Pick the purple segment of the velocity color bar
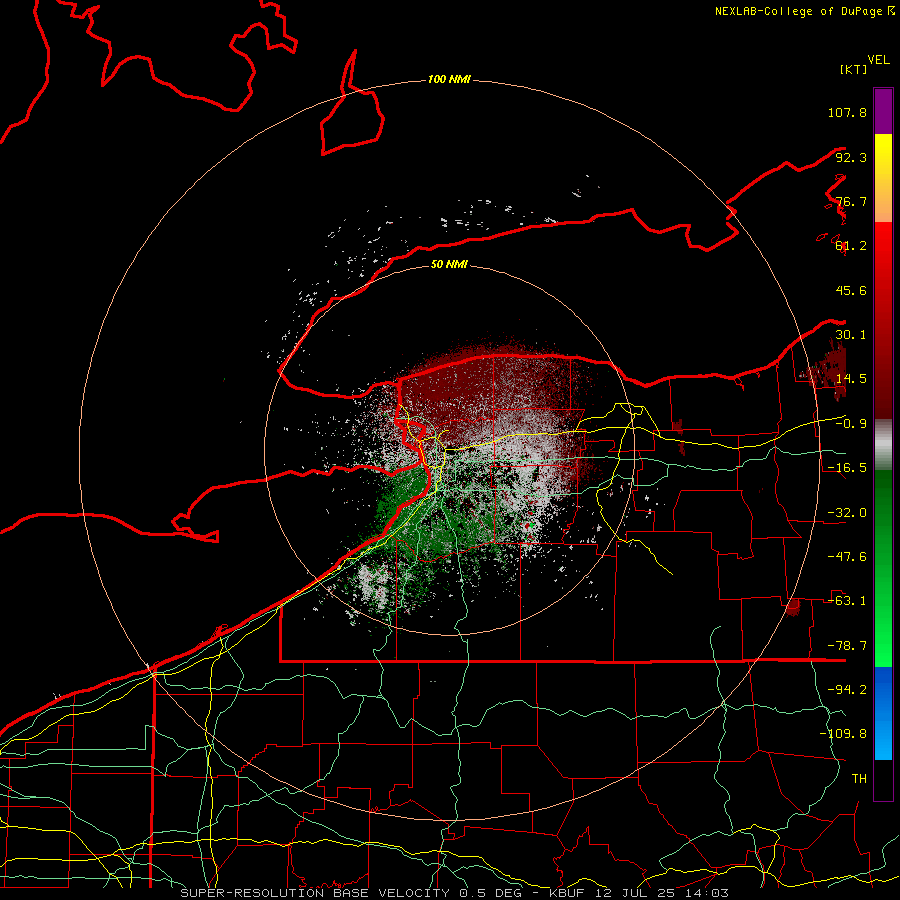 pos(883,111)
